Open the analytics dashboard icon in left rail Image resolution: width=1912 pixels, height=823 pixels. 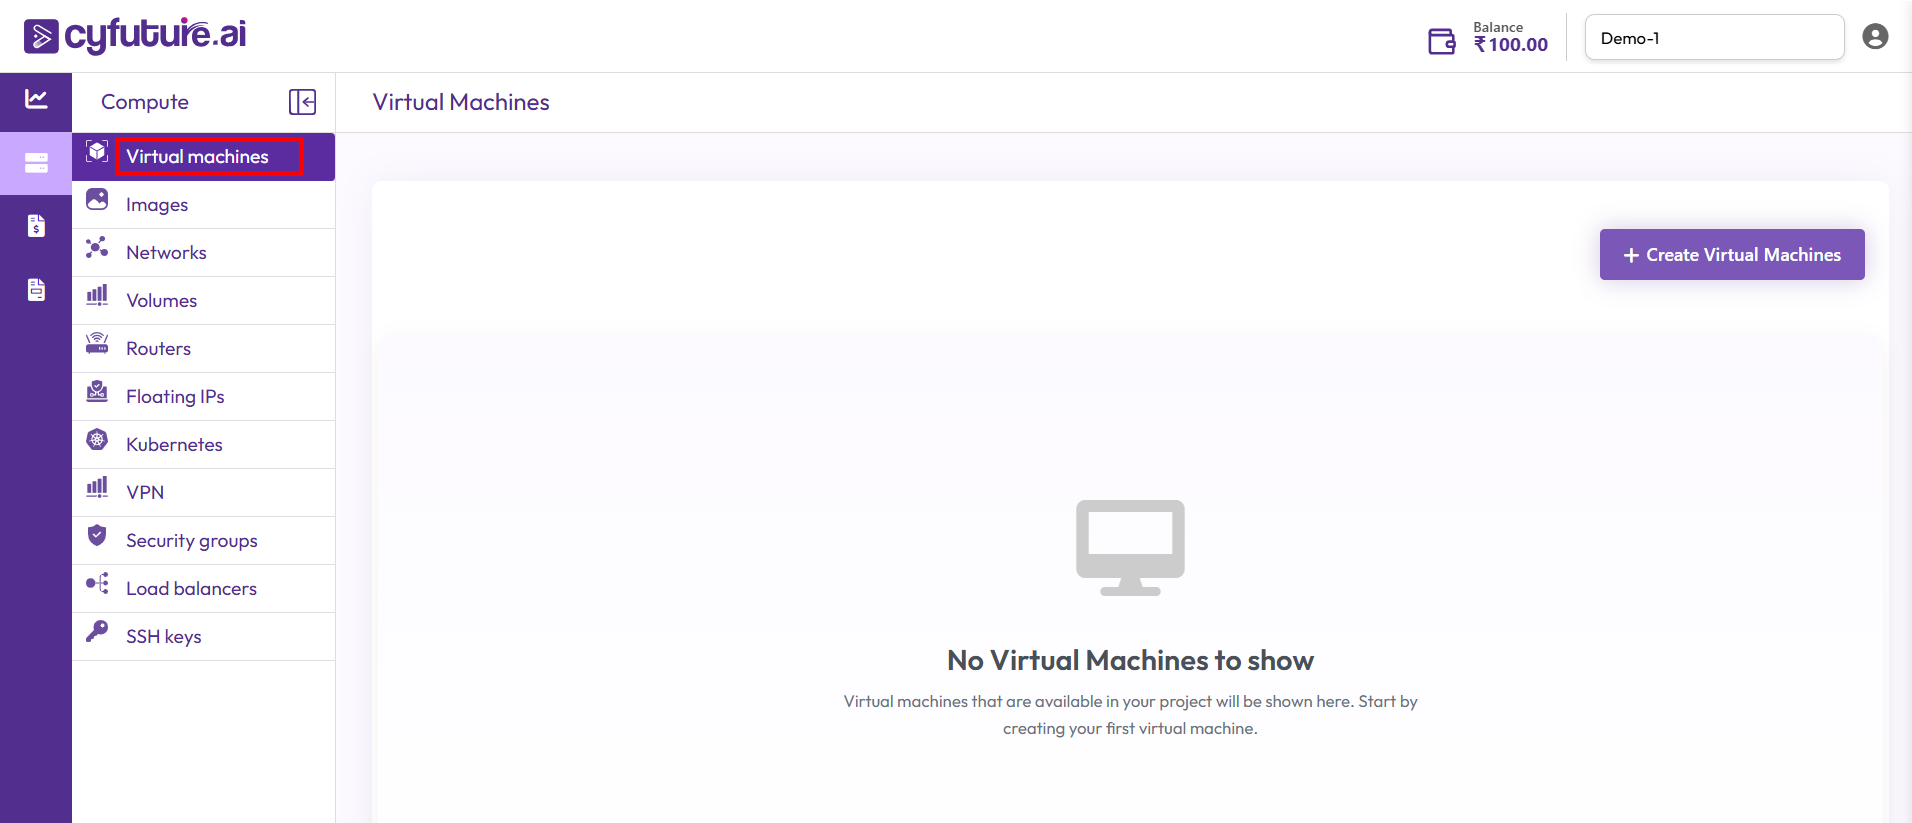tap(36, 99)
